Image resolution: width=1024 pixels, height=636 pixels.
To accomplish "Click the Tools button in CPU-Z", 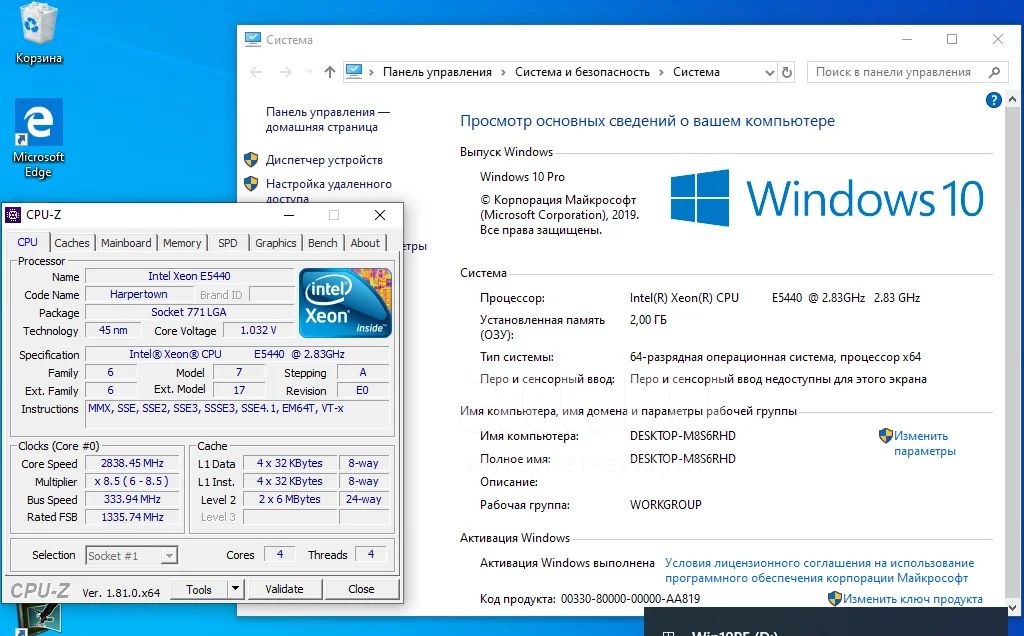I will pos(199,589).
